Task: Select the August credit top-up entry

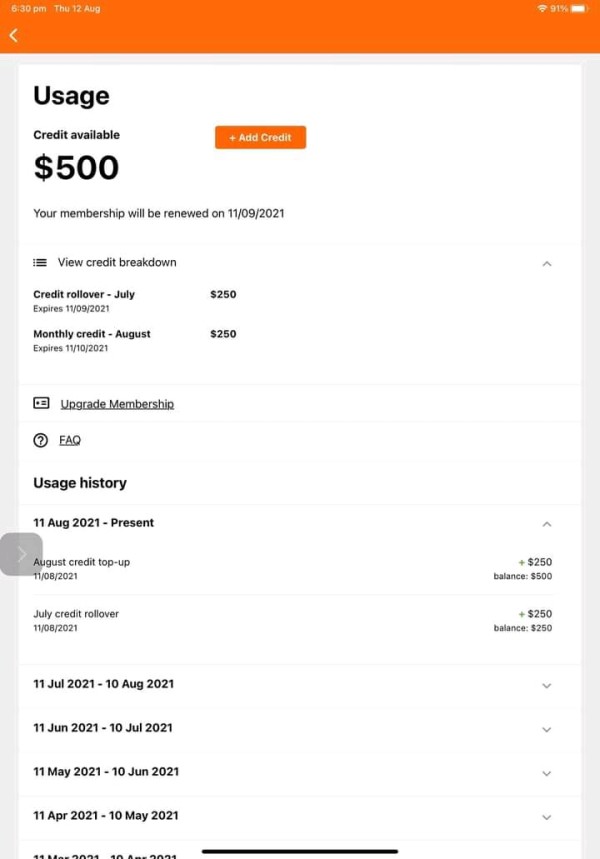Action: tap(82, 563)
